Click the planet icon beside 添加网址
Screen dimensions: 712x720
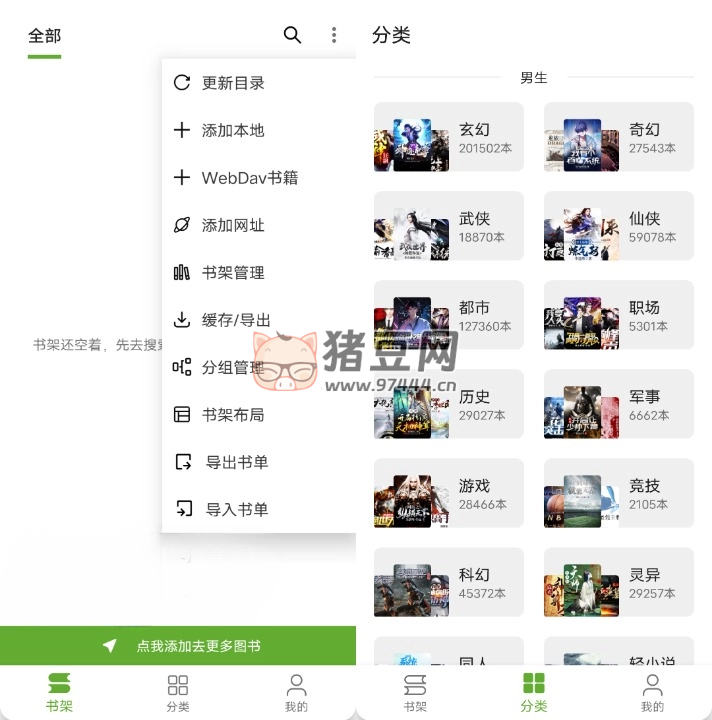click(181, 225)
